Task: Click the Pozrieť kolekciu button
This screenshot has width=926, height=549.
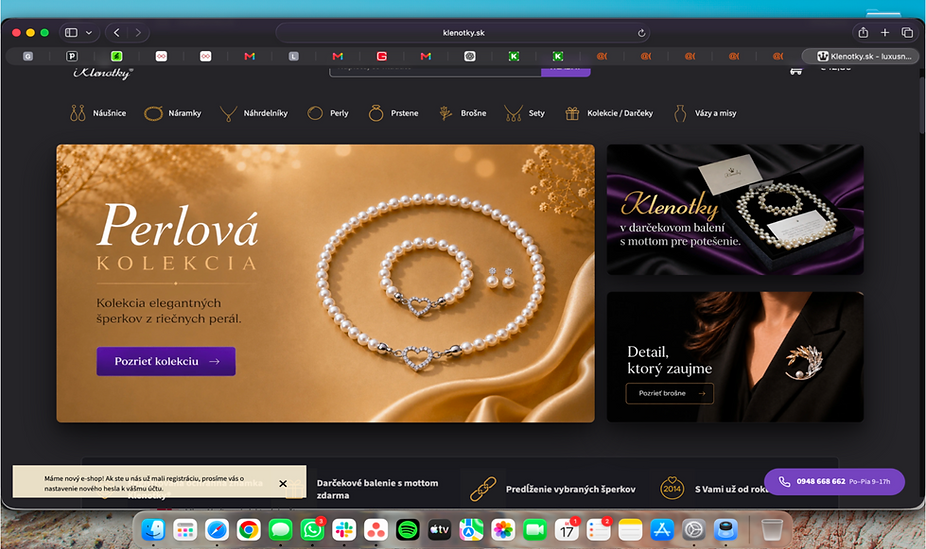Action: (166, 361)
